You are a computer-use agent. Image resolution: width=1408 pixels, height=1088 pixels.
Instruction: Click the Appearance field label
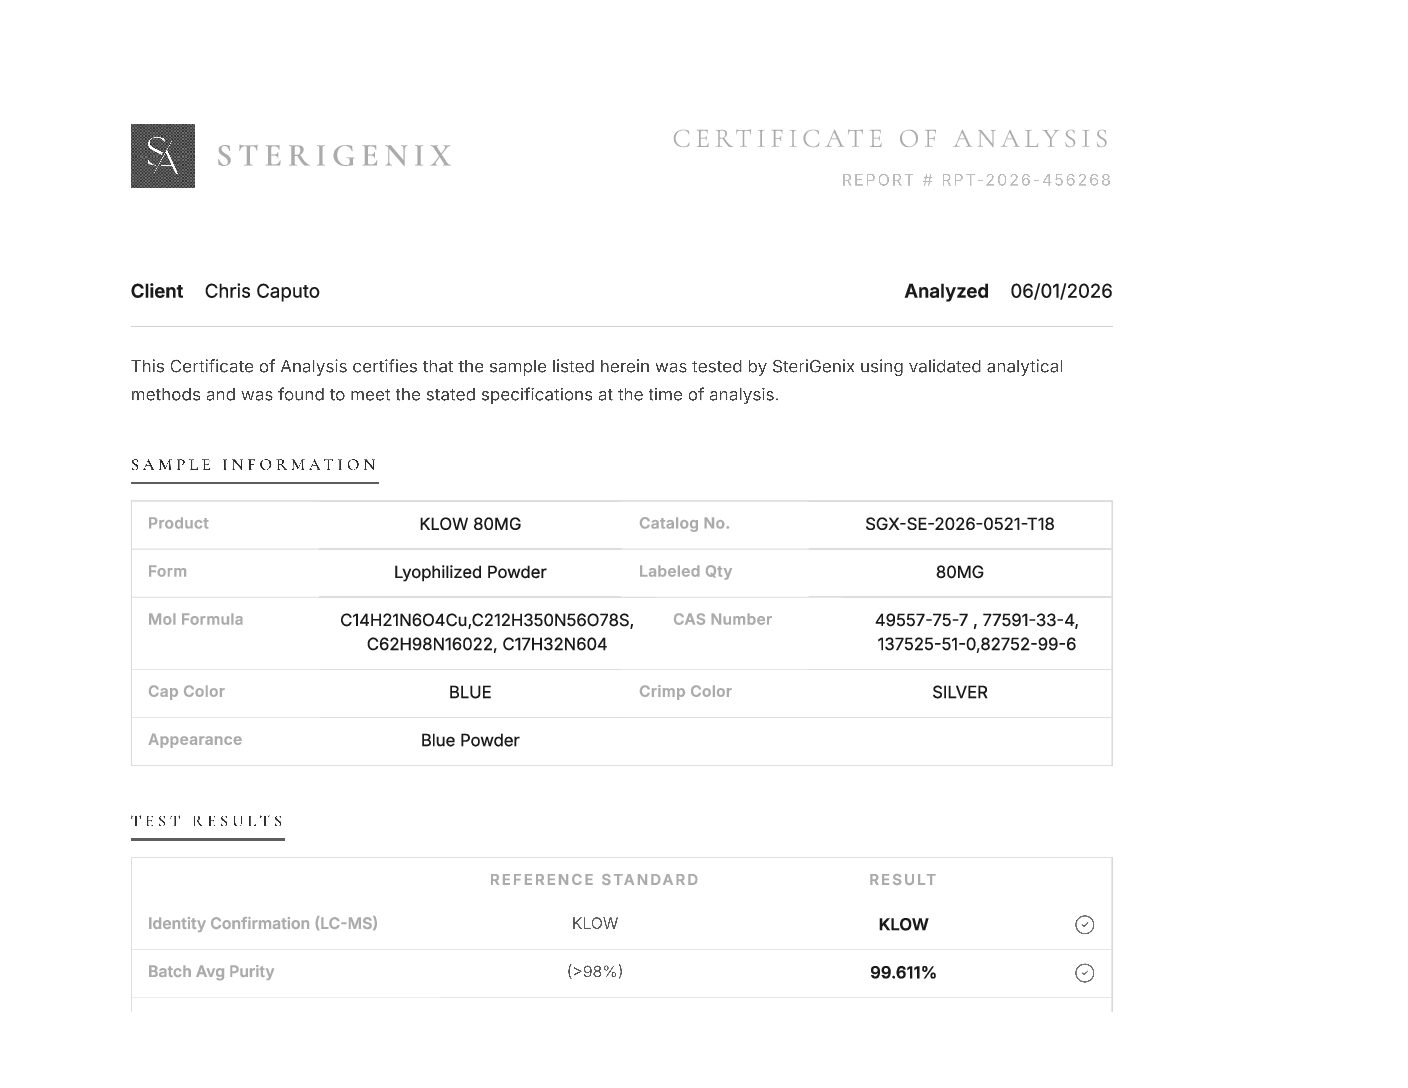[x=195, y=739]
